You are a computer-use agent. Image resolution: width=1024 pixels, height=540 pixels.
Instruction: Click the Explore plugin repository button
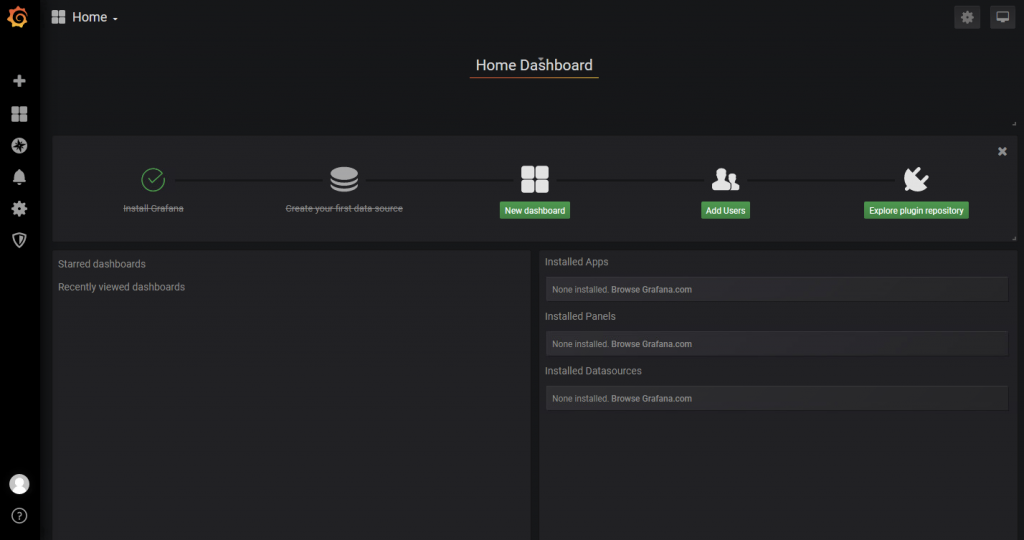(x=916, y=210)
